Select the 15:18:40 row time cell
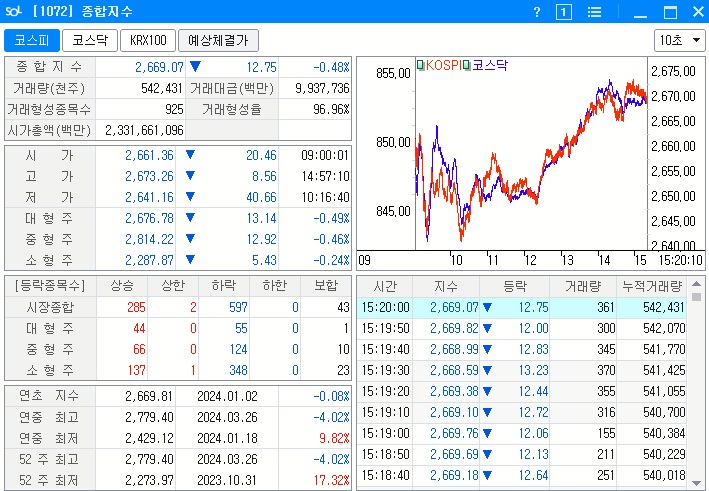 coord(385,475)
